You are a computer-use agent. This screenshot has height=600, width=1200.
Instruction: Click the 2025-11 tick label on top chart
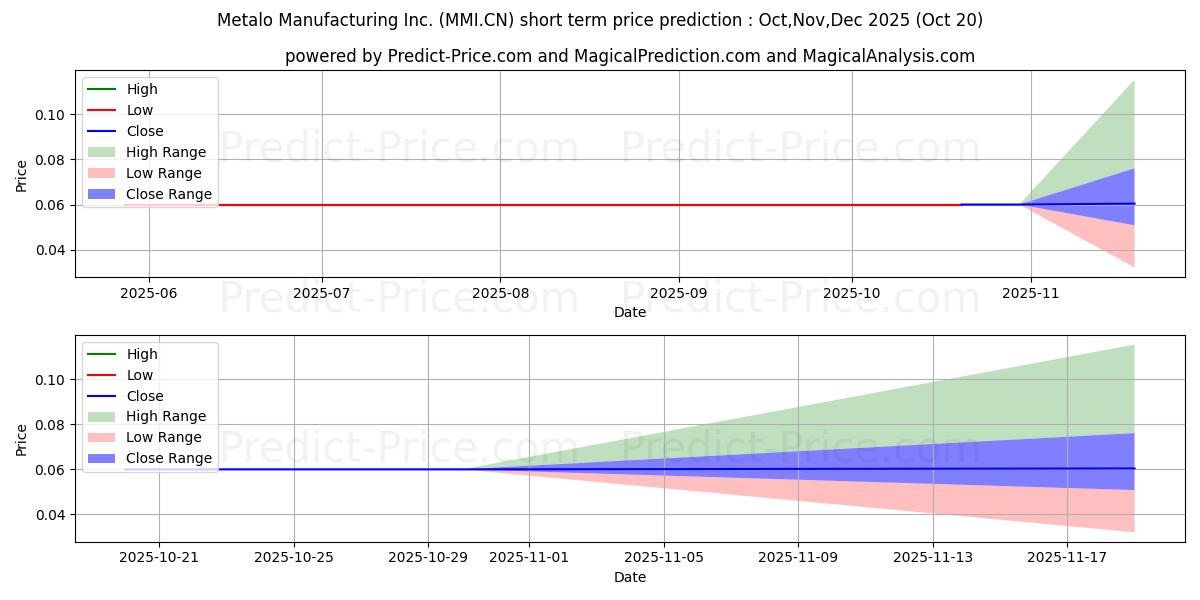1030,292
